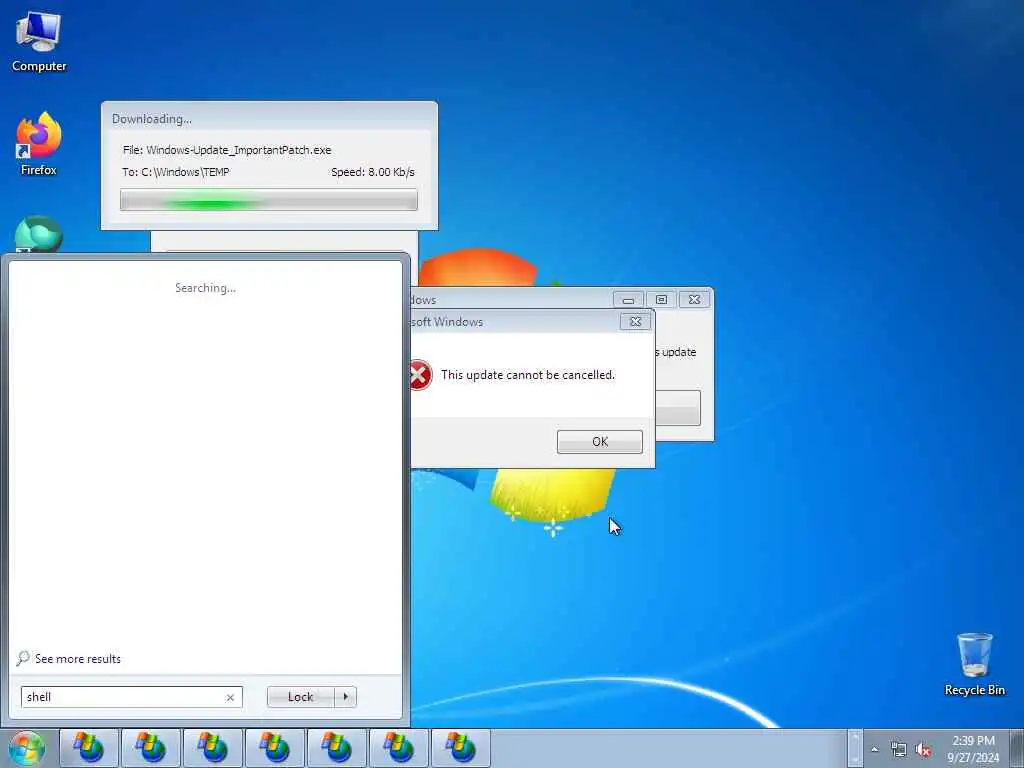
Task: Clear the start menu search text
Action: [x=230, y=697]
